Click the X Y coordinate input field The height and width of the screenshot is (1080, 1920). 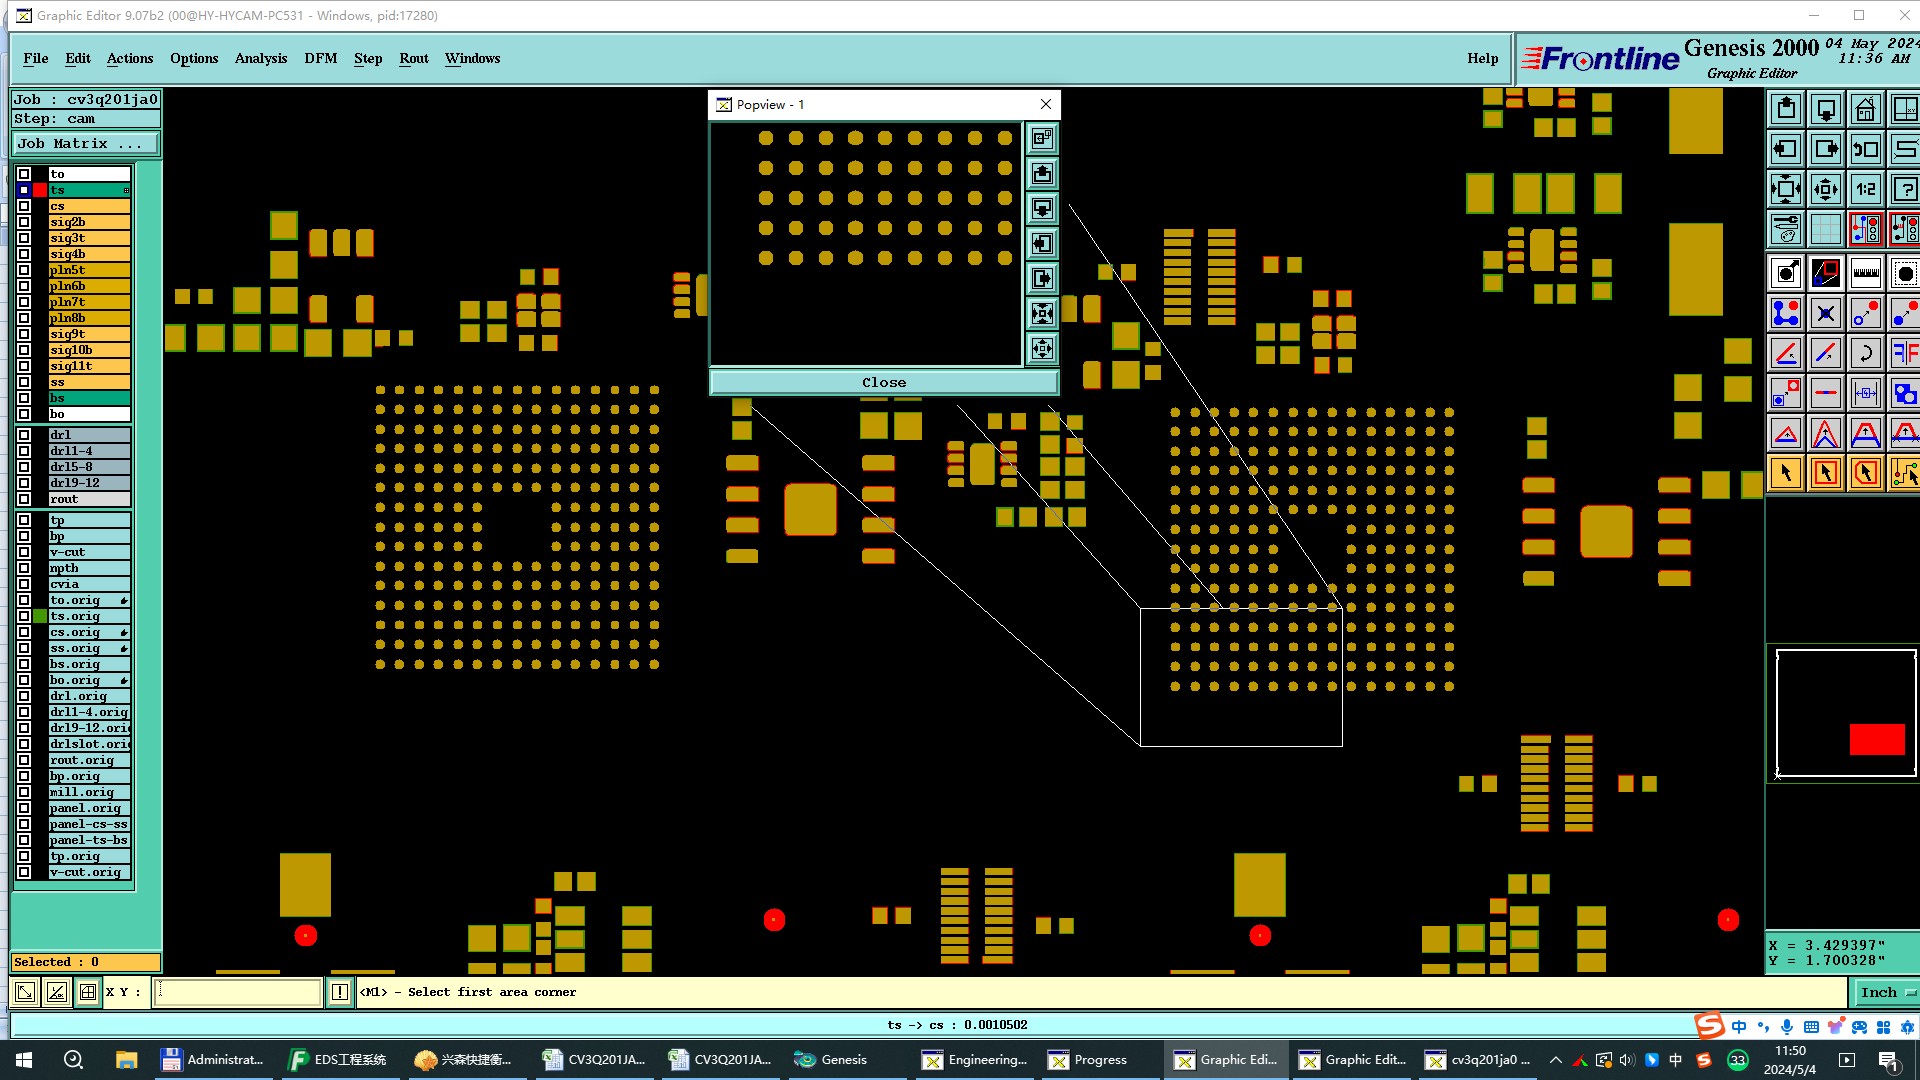pyautogui.click(x=238, y=992)
